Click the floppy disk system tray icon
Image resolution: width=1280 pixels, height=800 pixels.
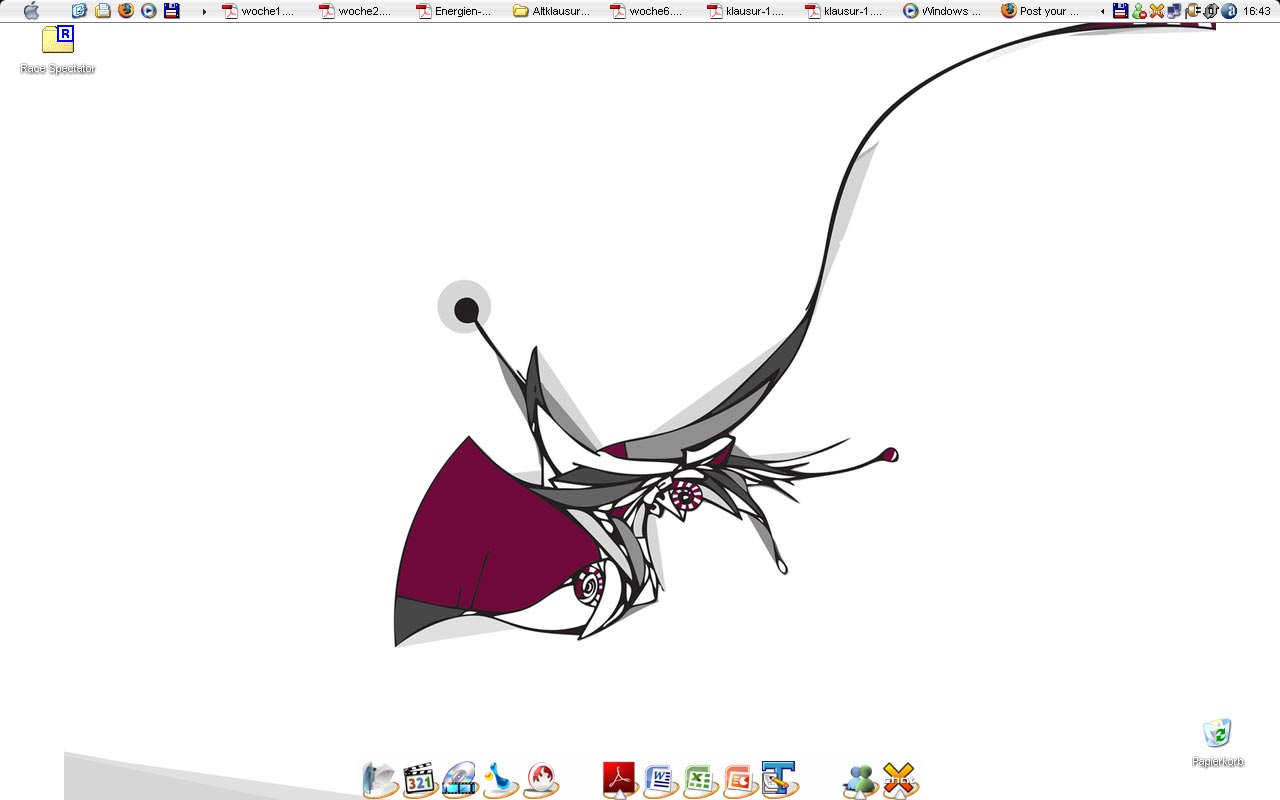(x=1121, y=11)
